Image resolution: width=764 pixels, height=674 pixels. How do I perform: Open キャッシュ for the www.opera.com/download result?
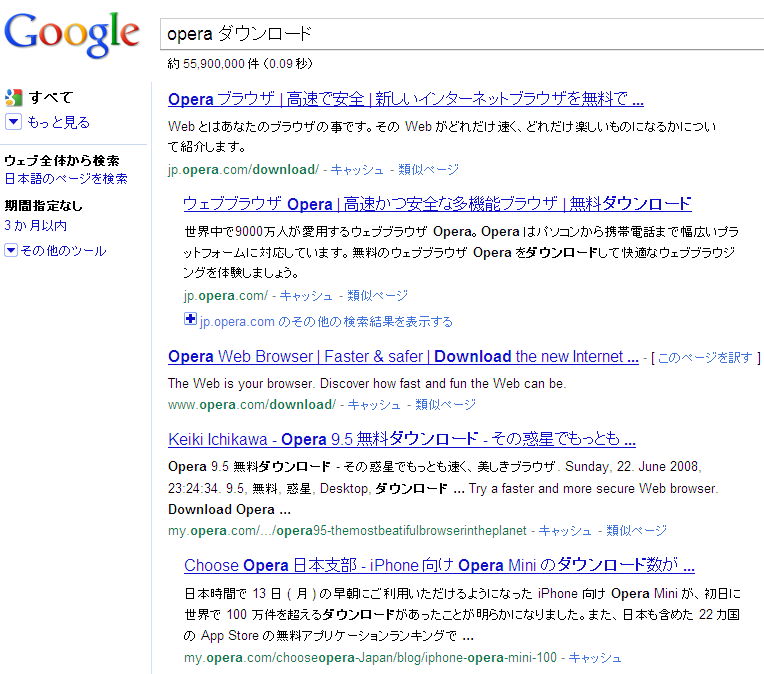pos(374,405)
